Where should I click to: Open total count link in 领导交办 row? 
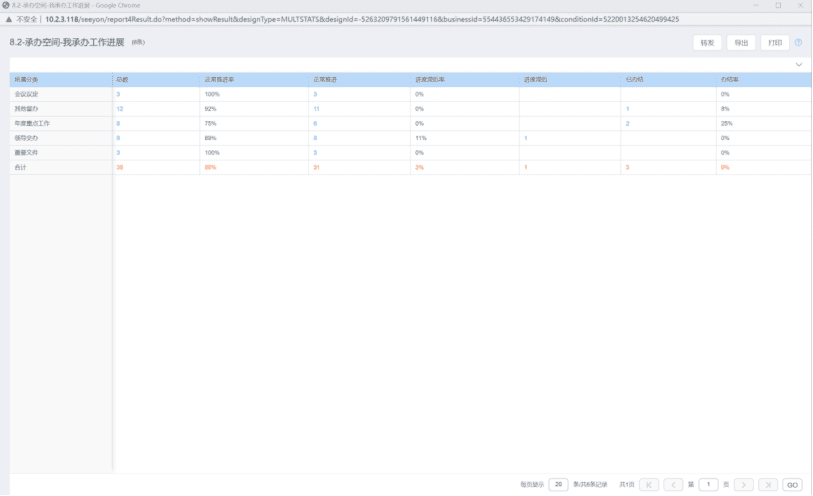tap(118, 138)
